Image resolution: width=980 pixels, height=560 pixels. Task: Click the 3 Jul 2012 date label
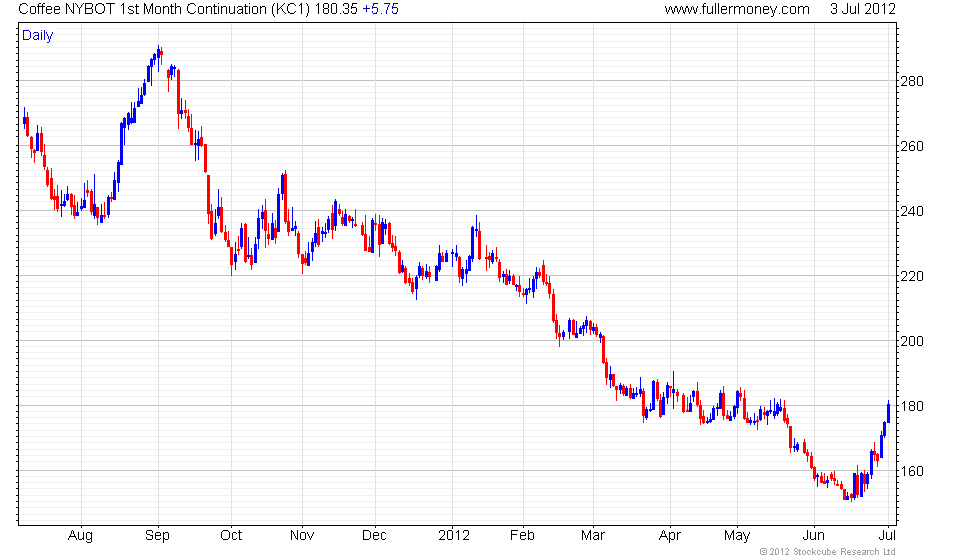pyautogui.click(x=862, y=9)
